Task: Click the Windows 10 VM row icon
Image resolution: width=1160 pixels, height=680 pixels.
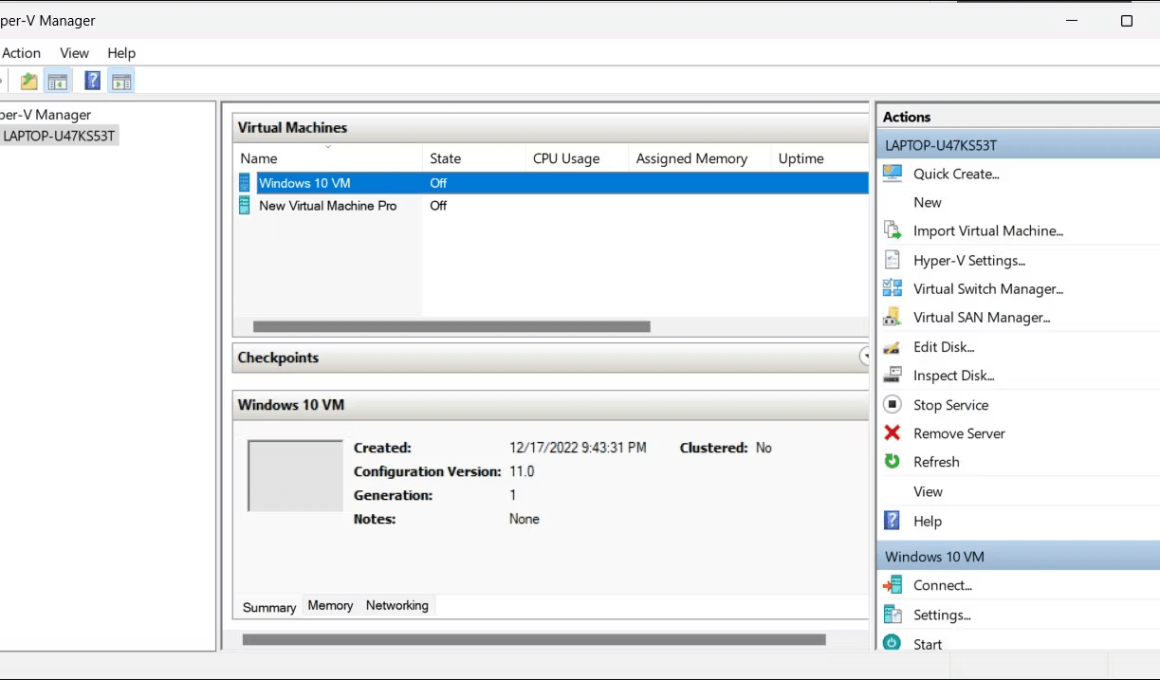Action: pyautogui.click(x=244, y=183)
